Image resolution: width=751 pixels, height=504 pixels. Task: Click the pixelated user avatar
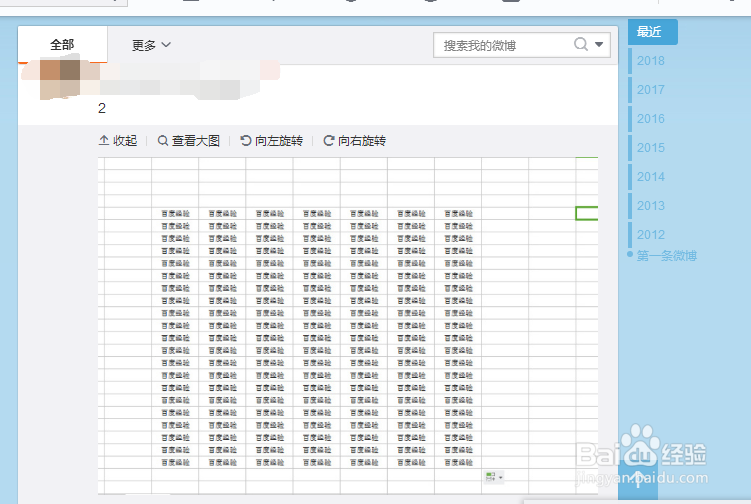click(x=60, y=80)
